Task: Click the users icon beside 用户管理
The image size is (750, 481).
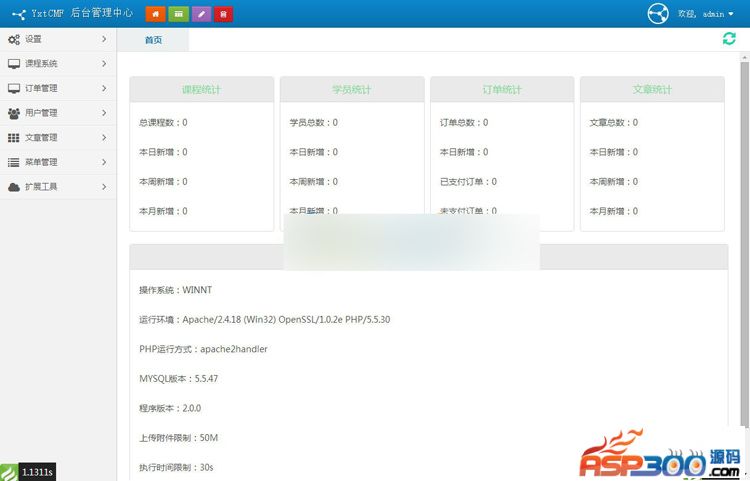Action: pos(14,113)
